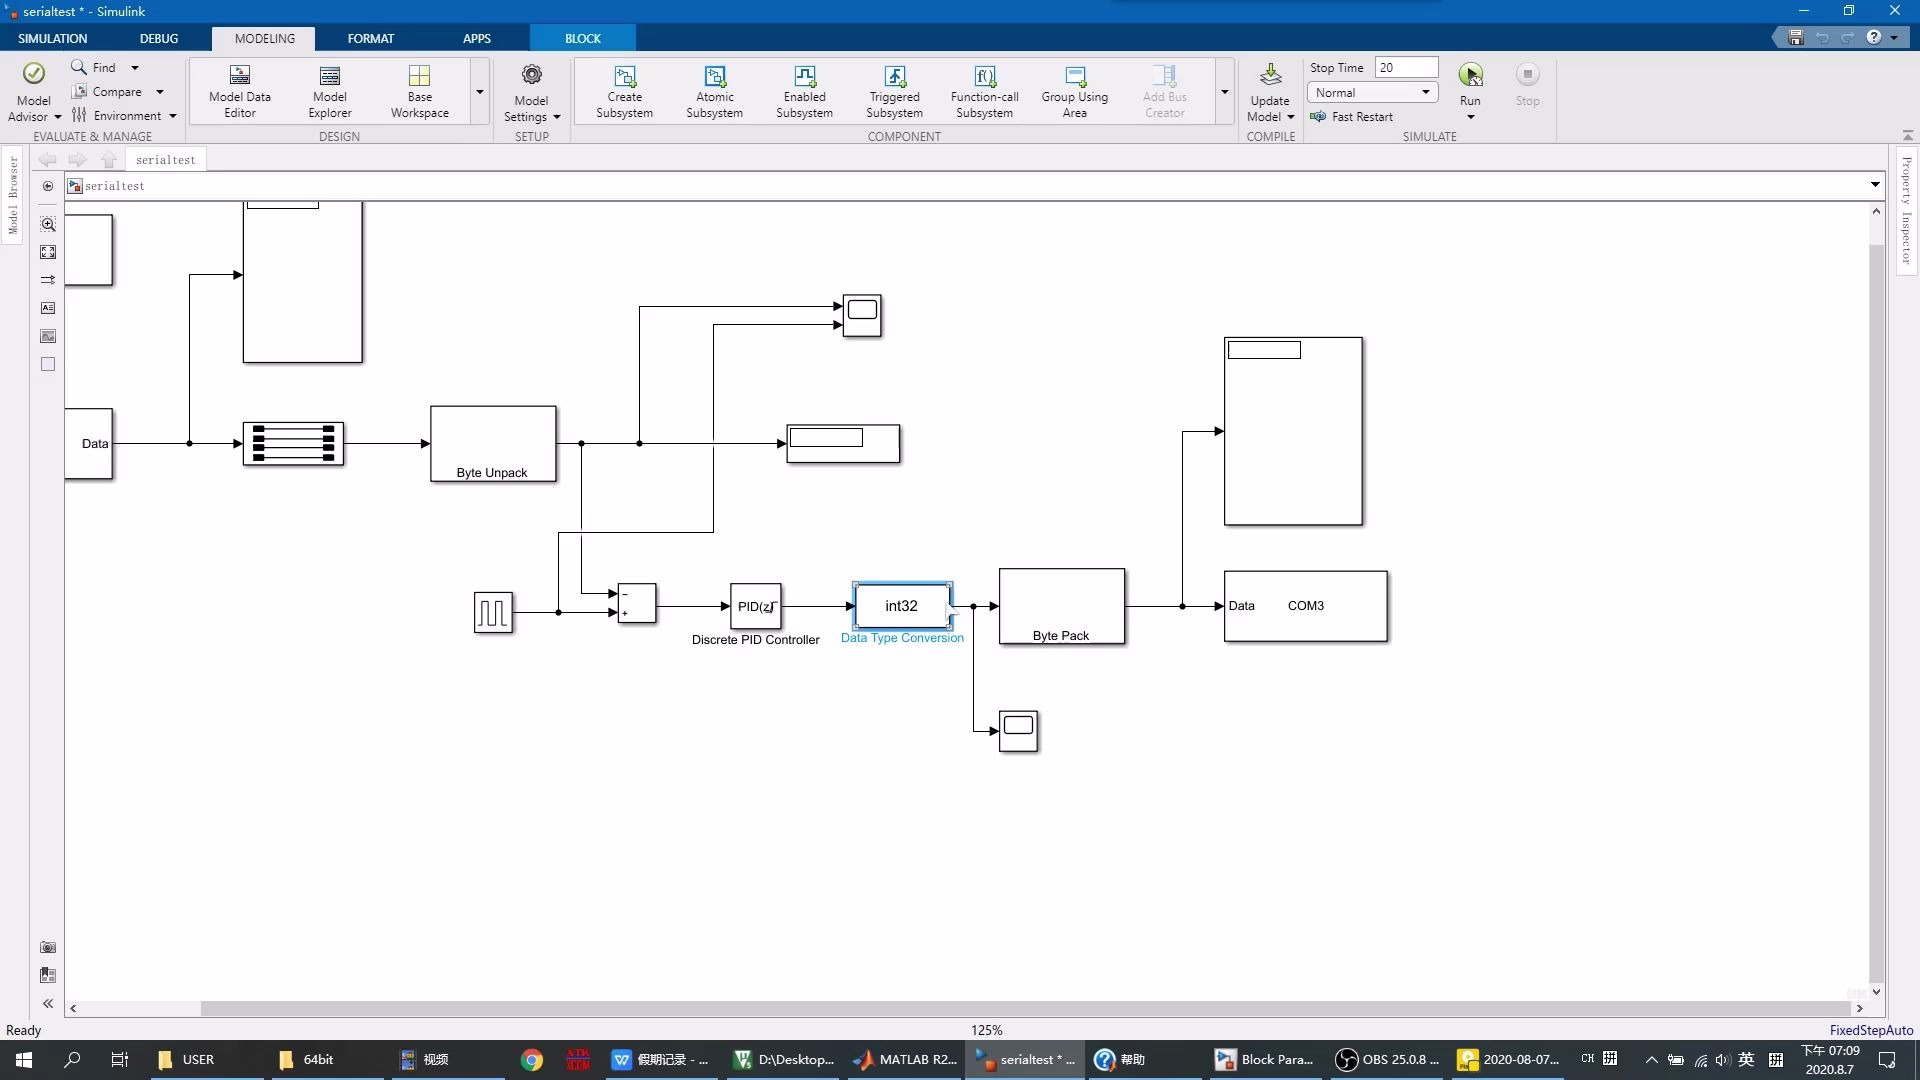
Task: Open the zoom tool in the canvas sidebar
Action: (x=48, y=225)
